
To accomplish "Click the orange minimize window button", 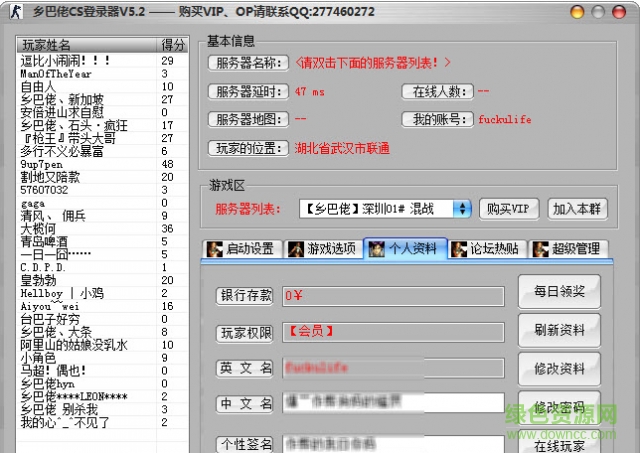I will pos(577,12).
